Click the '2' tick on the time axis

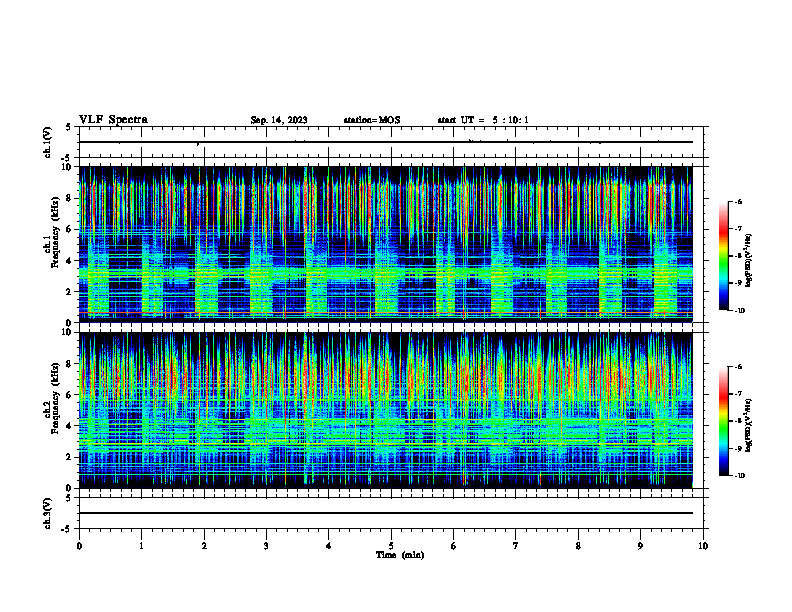click(204, 546)
